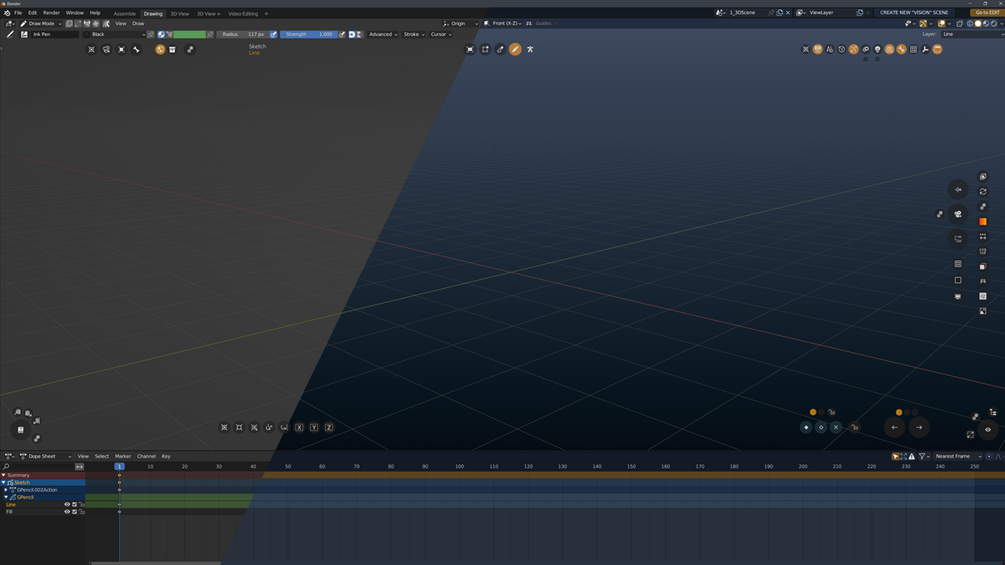1005x565 pixels.
Task: Click the archive box icon next to orange circle
Action: pos(172,49)
